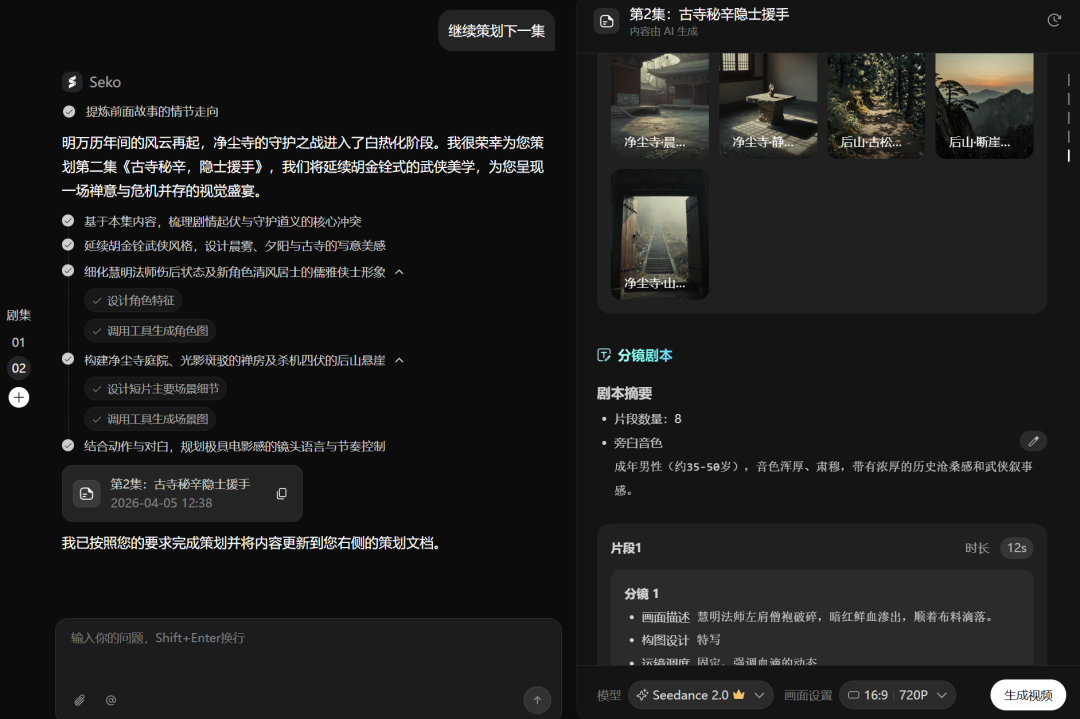Collapse the 细化慧明法师 task with its chevron

[x=402, y=271]
